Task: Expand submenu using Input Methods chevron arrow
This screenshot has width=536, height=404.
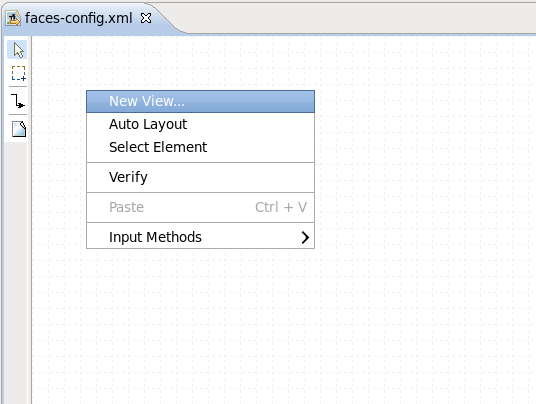Action: pos(305,237)
